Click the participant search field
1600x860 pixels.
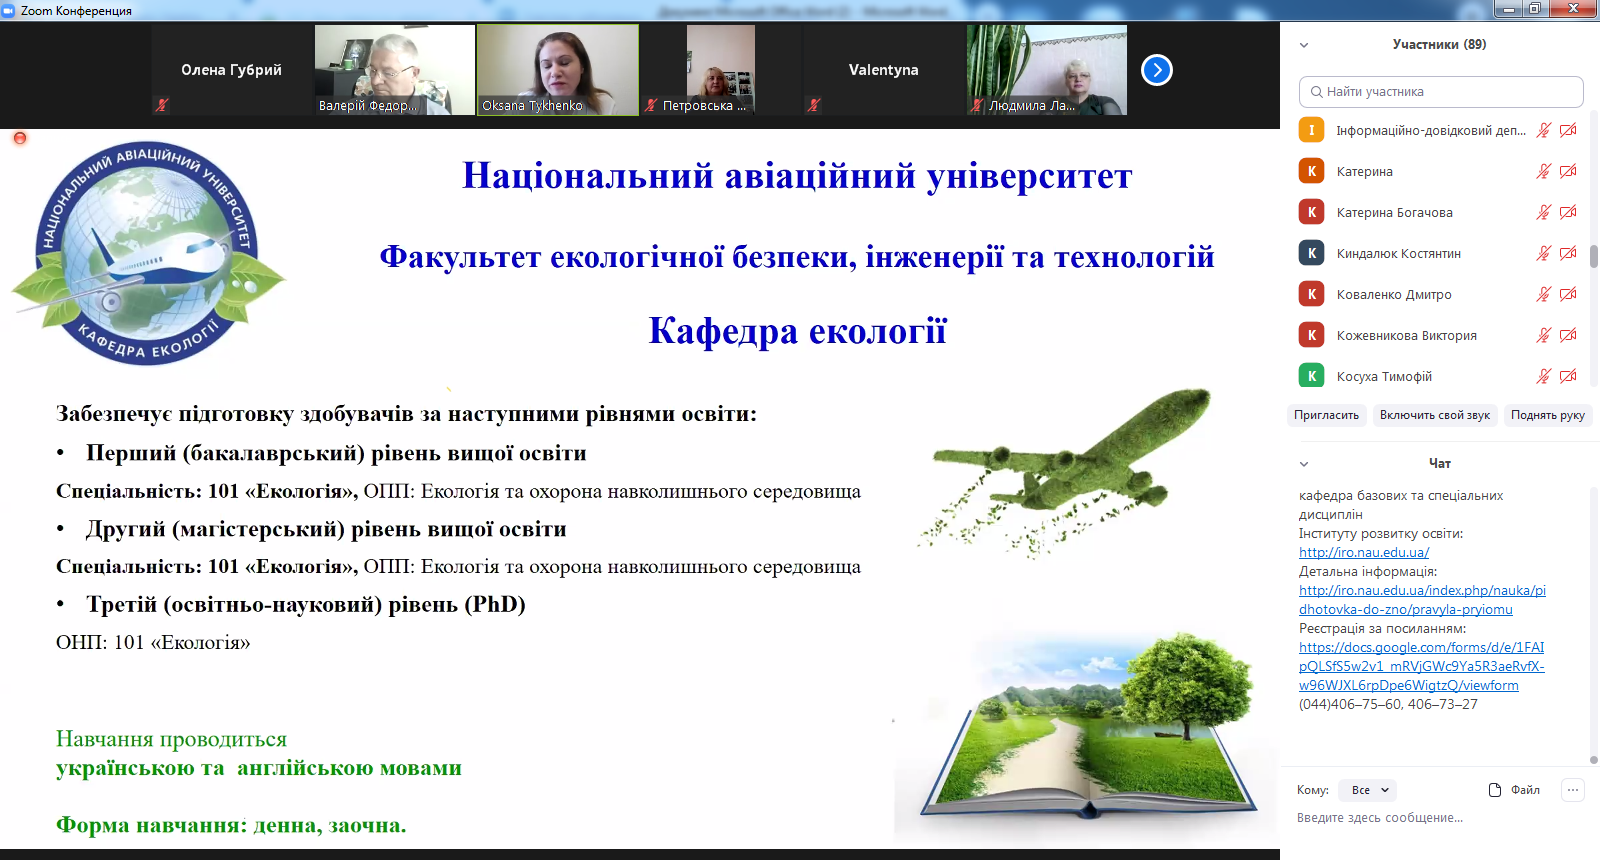1441,92
